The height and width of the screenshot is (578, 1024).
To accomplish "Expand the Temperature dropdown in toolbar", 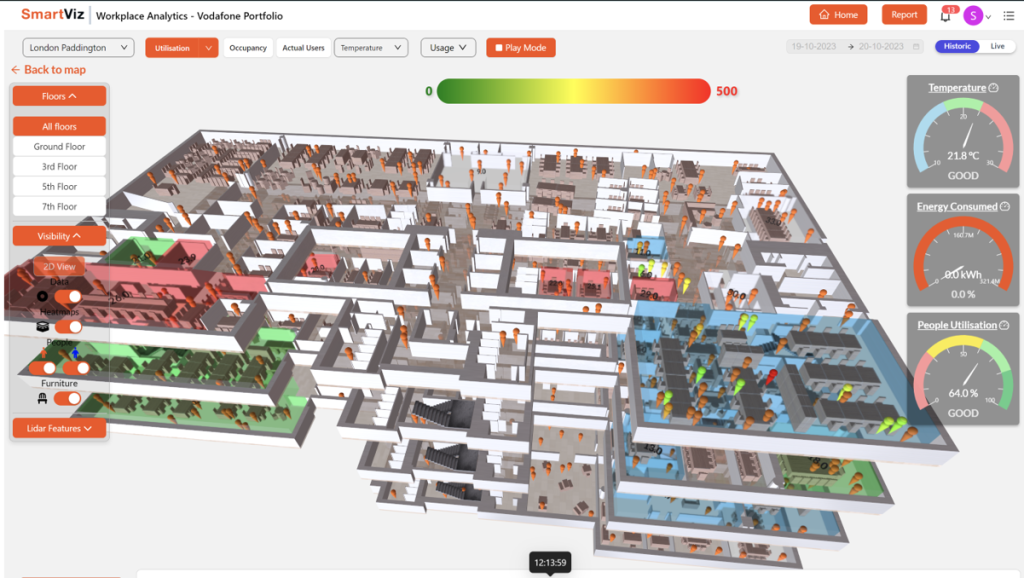I will pos(370,48).
